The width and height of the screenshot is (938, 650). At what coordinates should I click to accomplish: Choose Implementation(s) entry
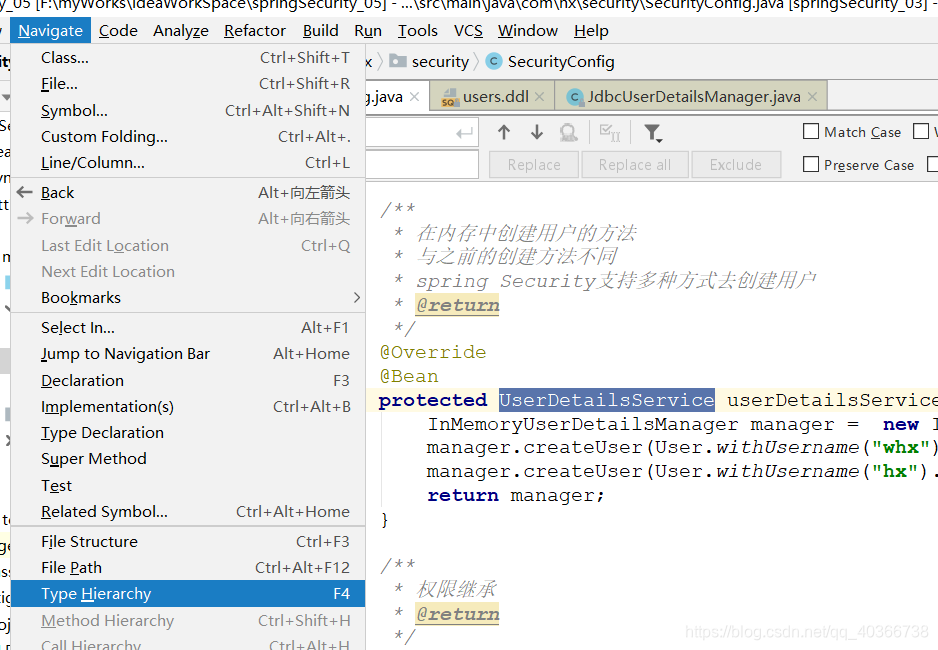(188, 407)
